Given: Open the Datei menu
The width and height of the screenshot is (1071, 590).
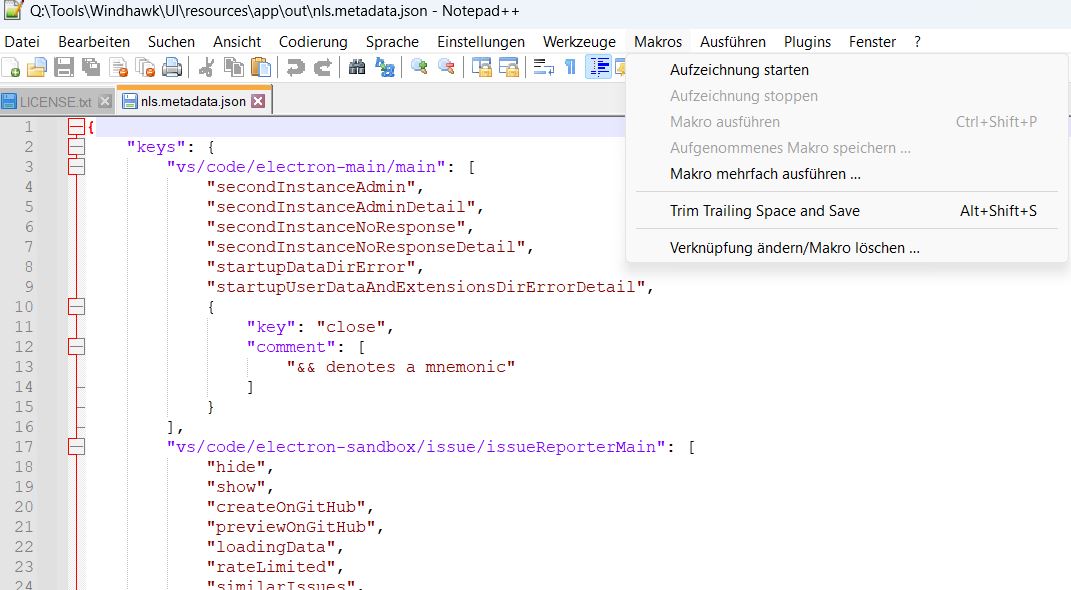Looking at the screenshot, I should [22, 42].
